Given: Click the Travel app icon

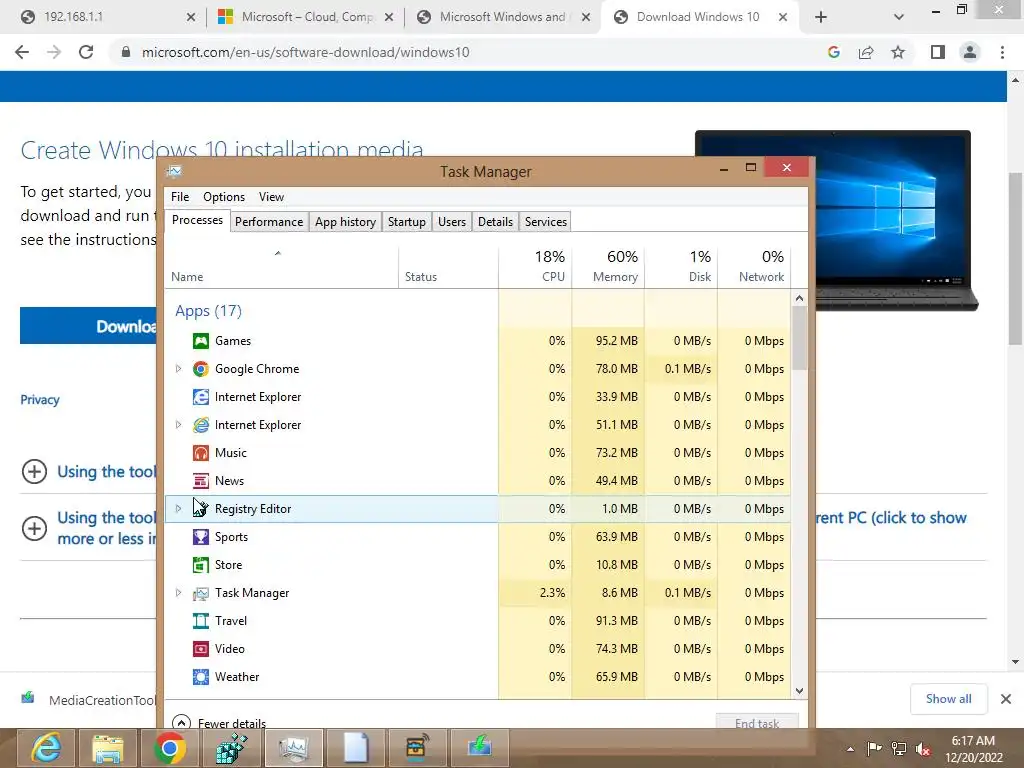Looking at the screenshot, I should [200, 621].
